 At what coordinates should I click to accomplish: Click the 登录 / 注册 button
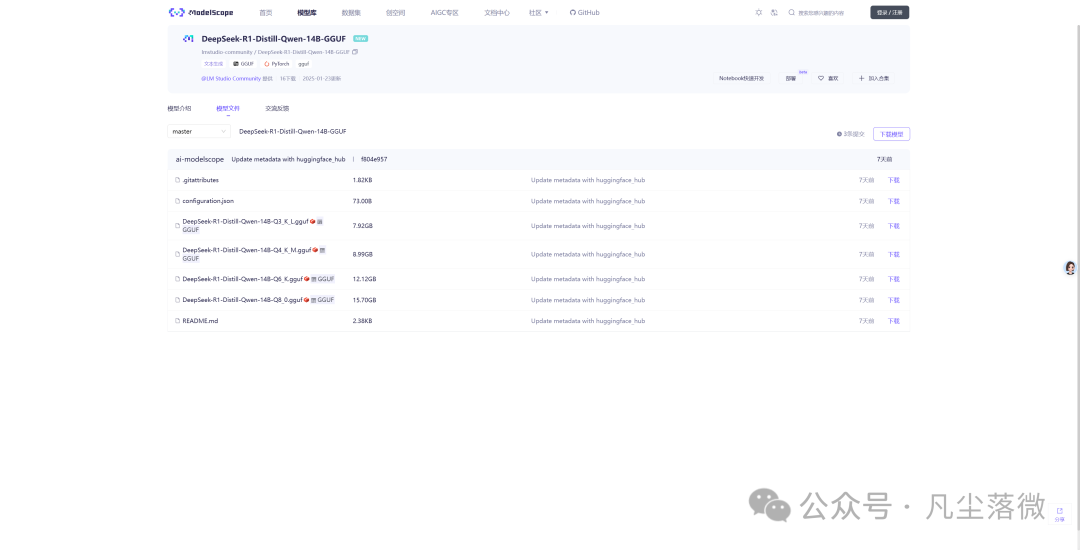pos(890,12)
